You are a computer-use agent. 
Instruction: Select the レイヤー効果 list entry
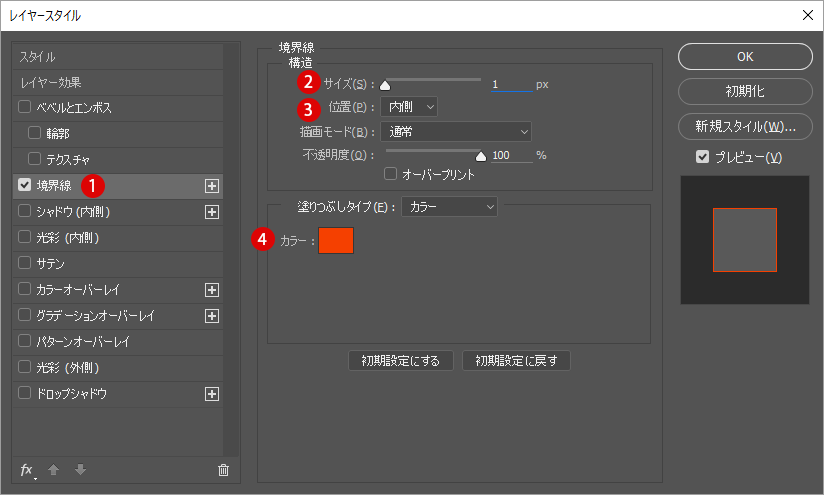tap(118, 82)
